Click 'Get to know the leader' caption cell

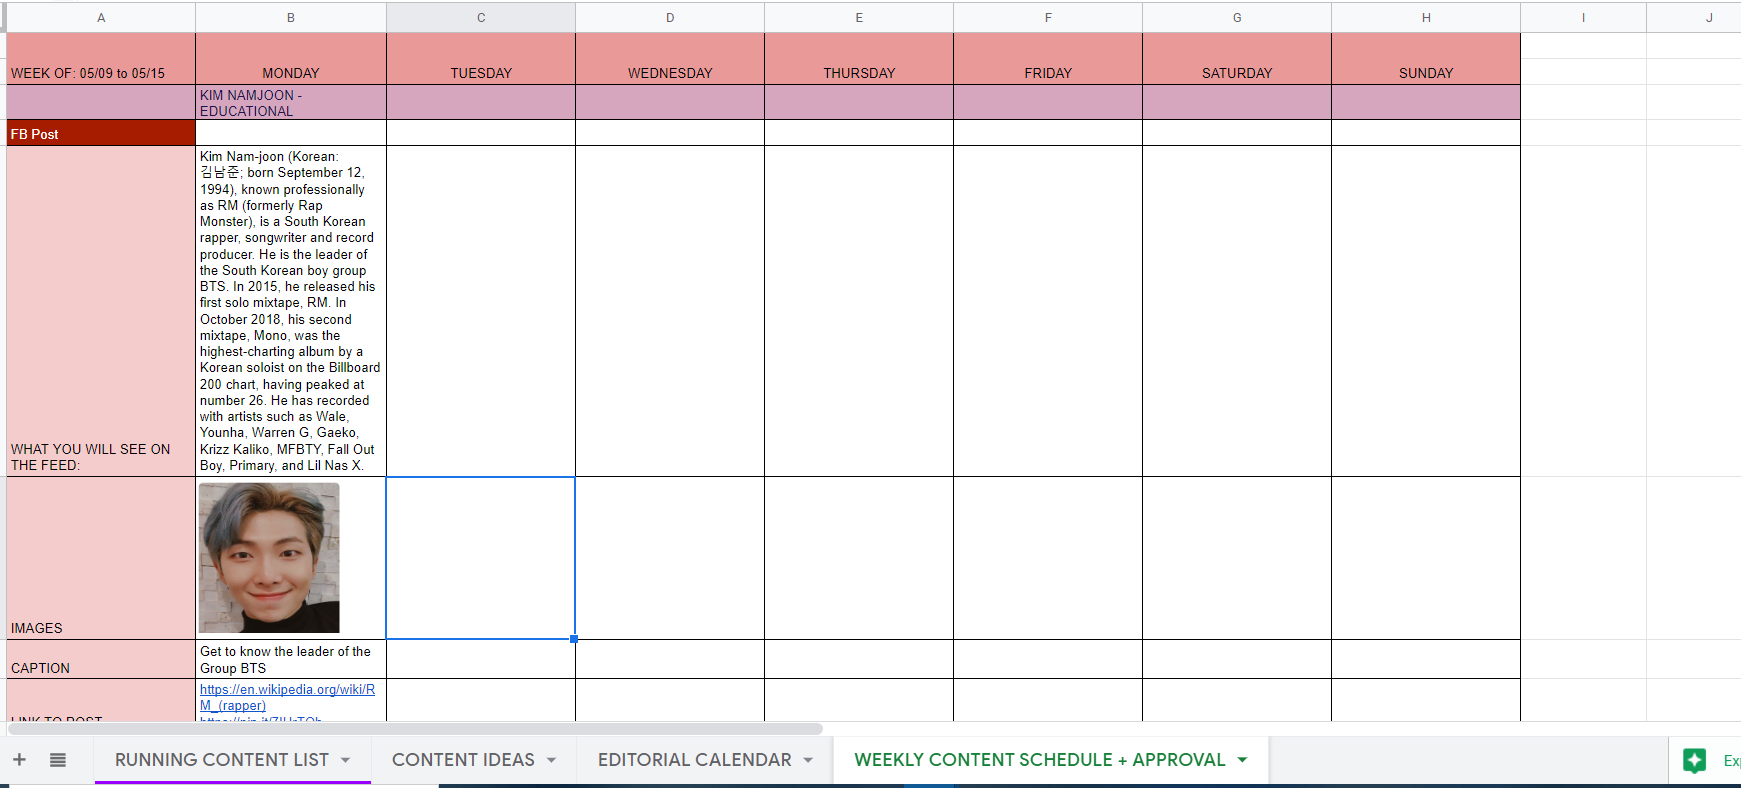pos(291,659)
